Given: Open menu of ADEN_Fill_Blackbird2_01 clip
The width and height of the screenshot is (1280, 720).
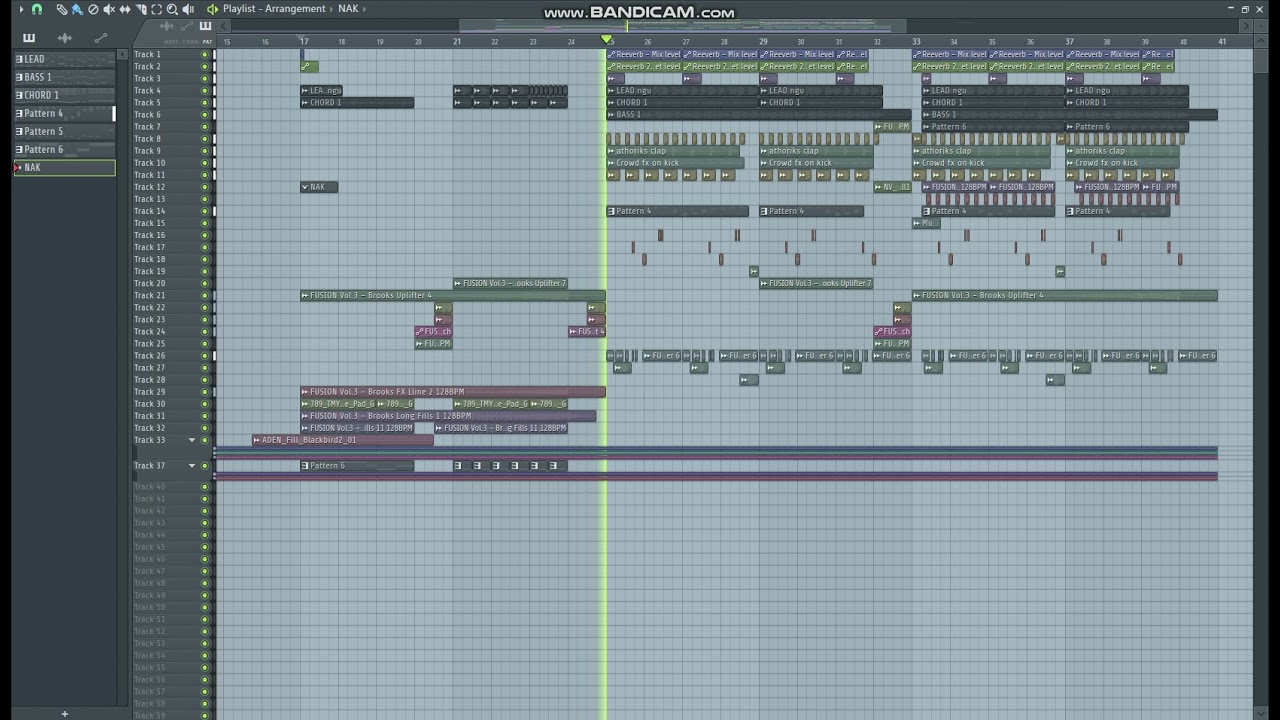Looking at the screenshot, I should point(257,440).
